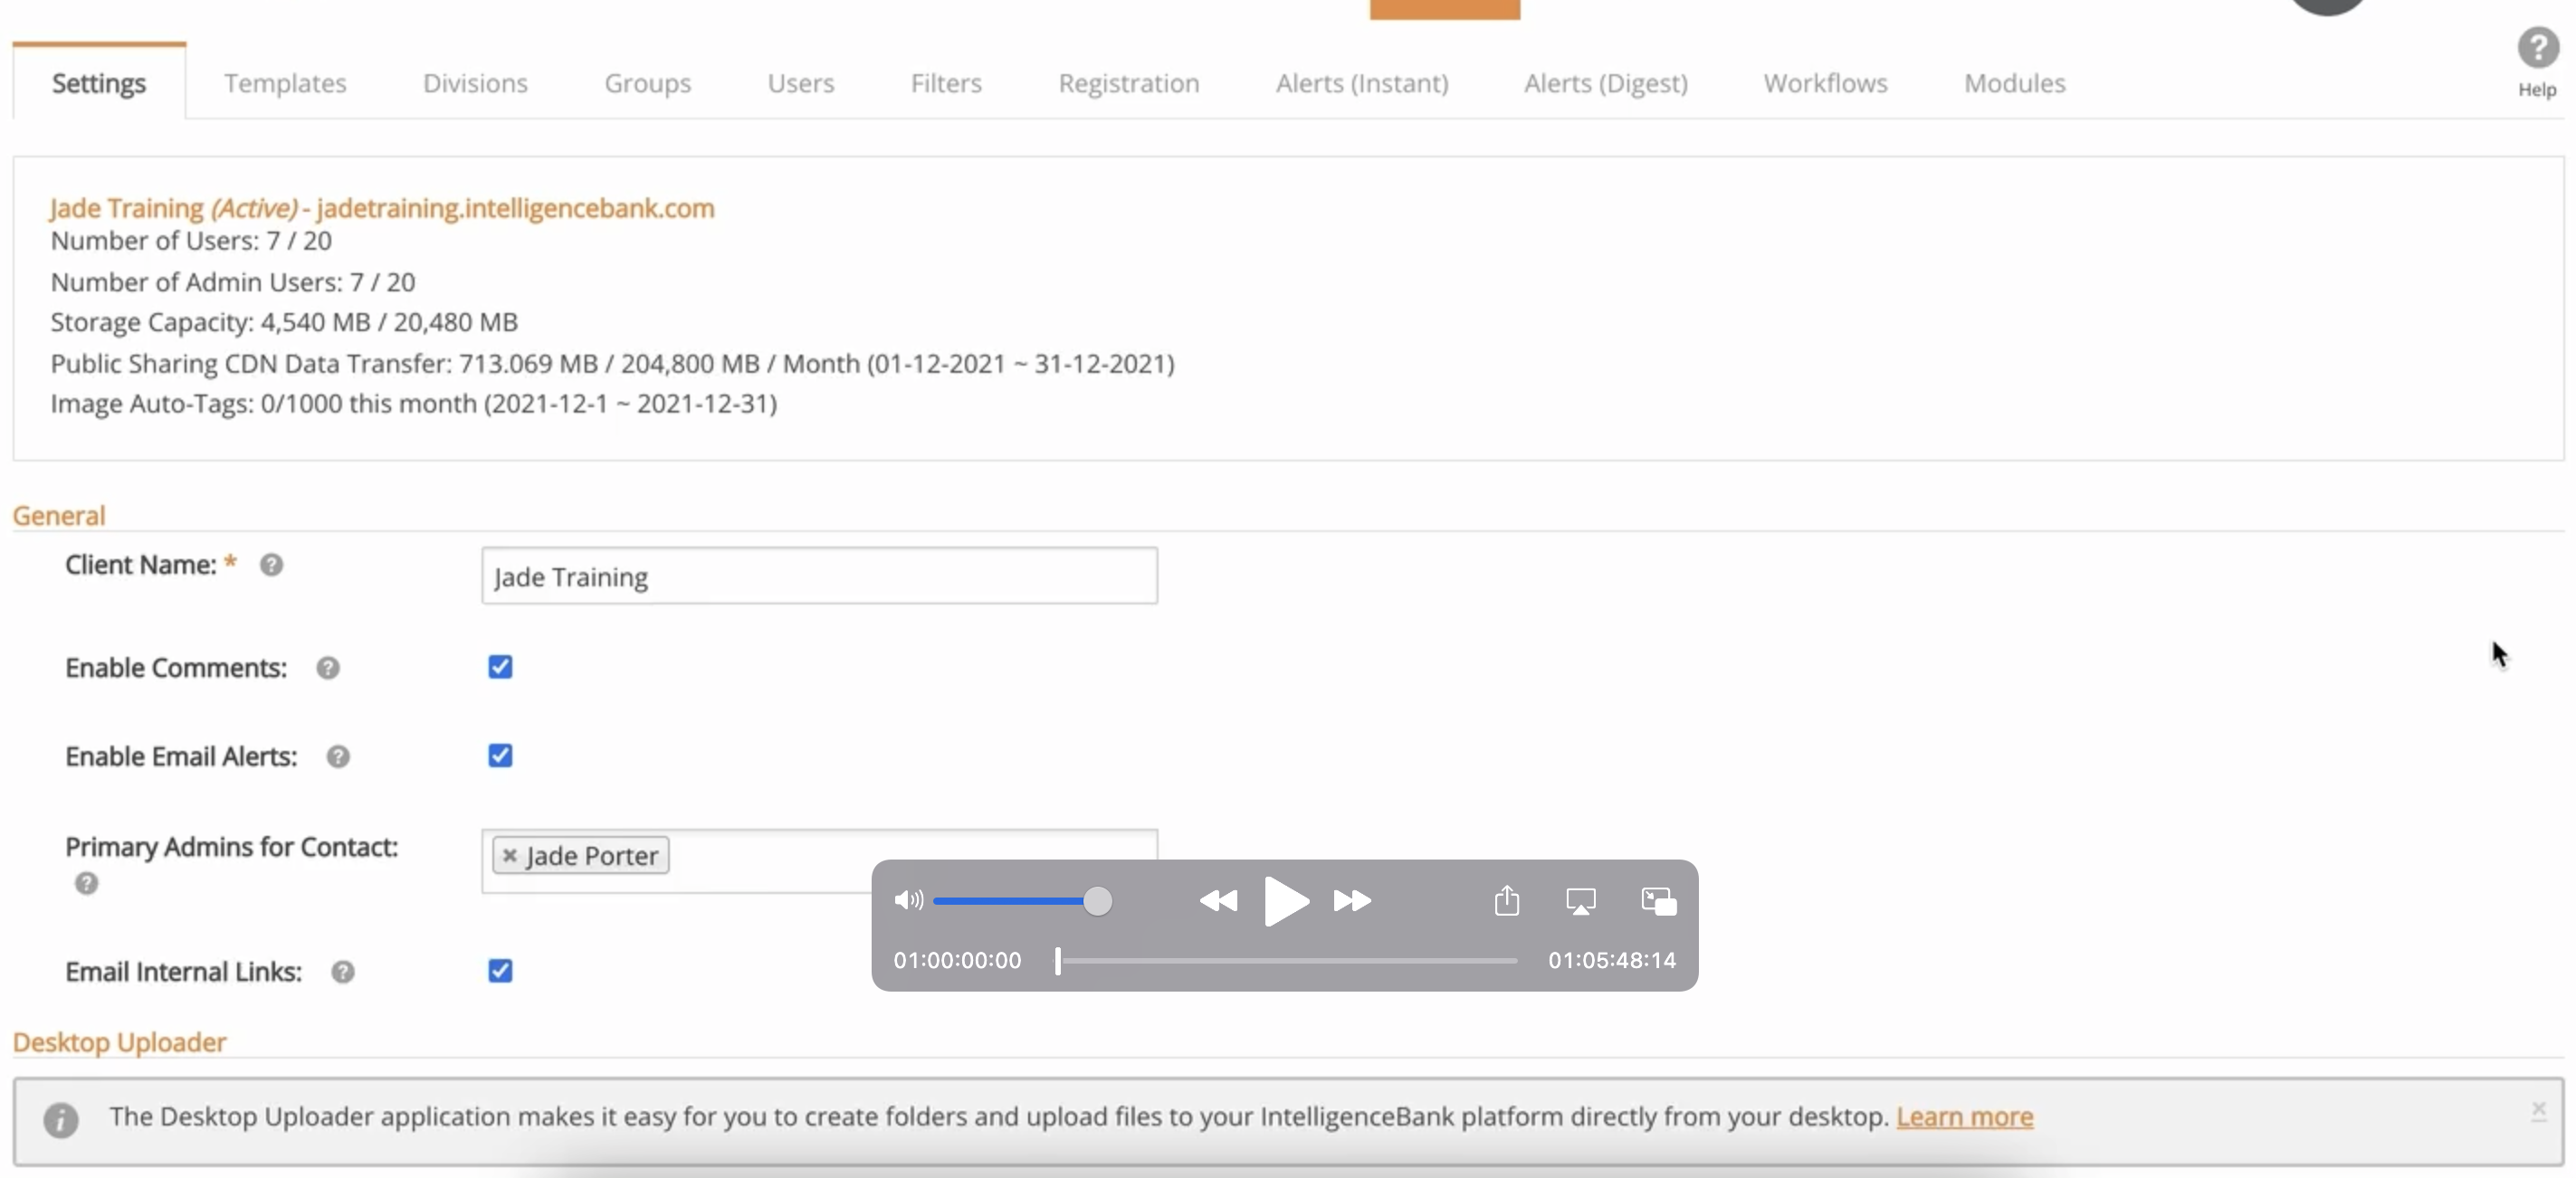Remove Jade Porter from Primary Admins
Viewport: 2576px width, 1178px height.
[x=509, y=855]
